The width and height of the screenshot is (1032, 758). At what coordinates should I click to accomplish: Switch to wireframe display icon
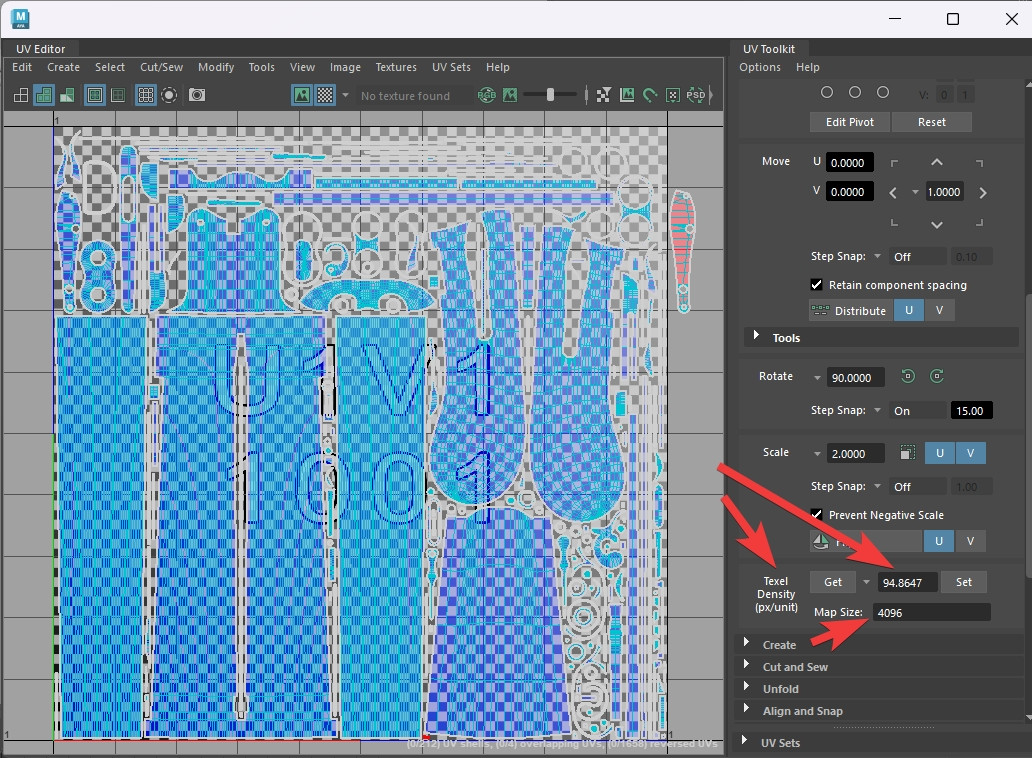pyautogui.click(x=20, y=95)
